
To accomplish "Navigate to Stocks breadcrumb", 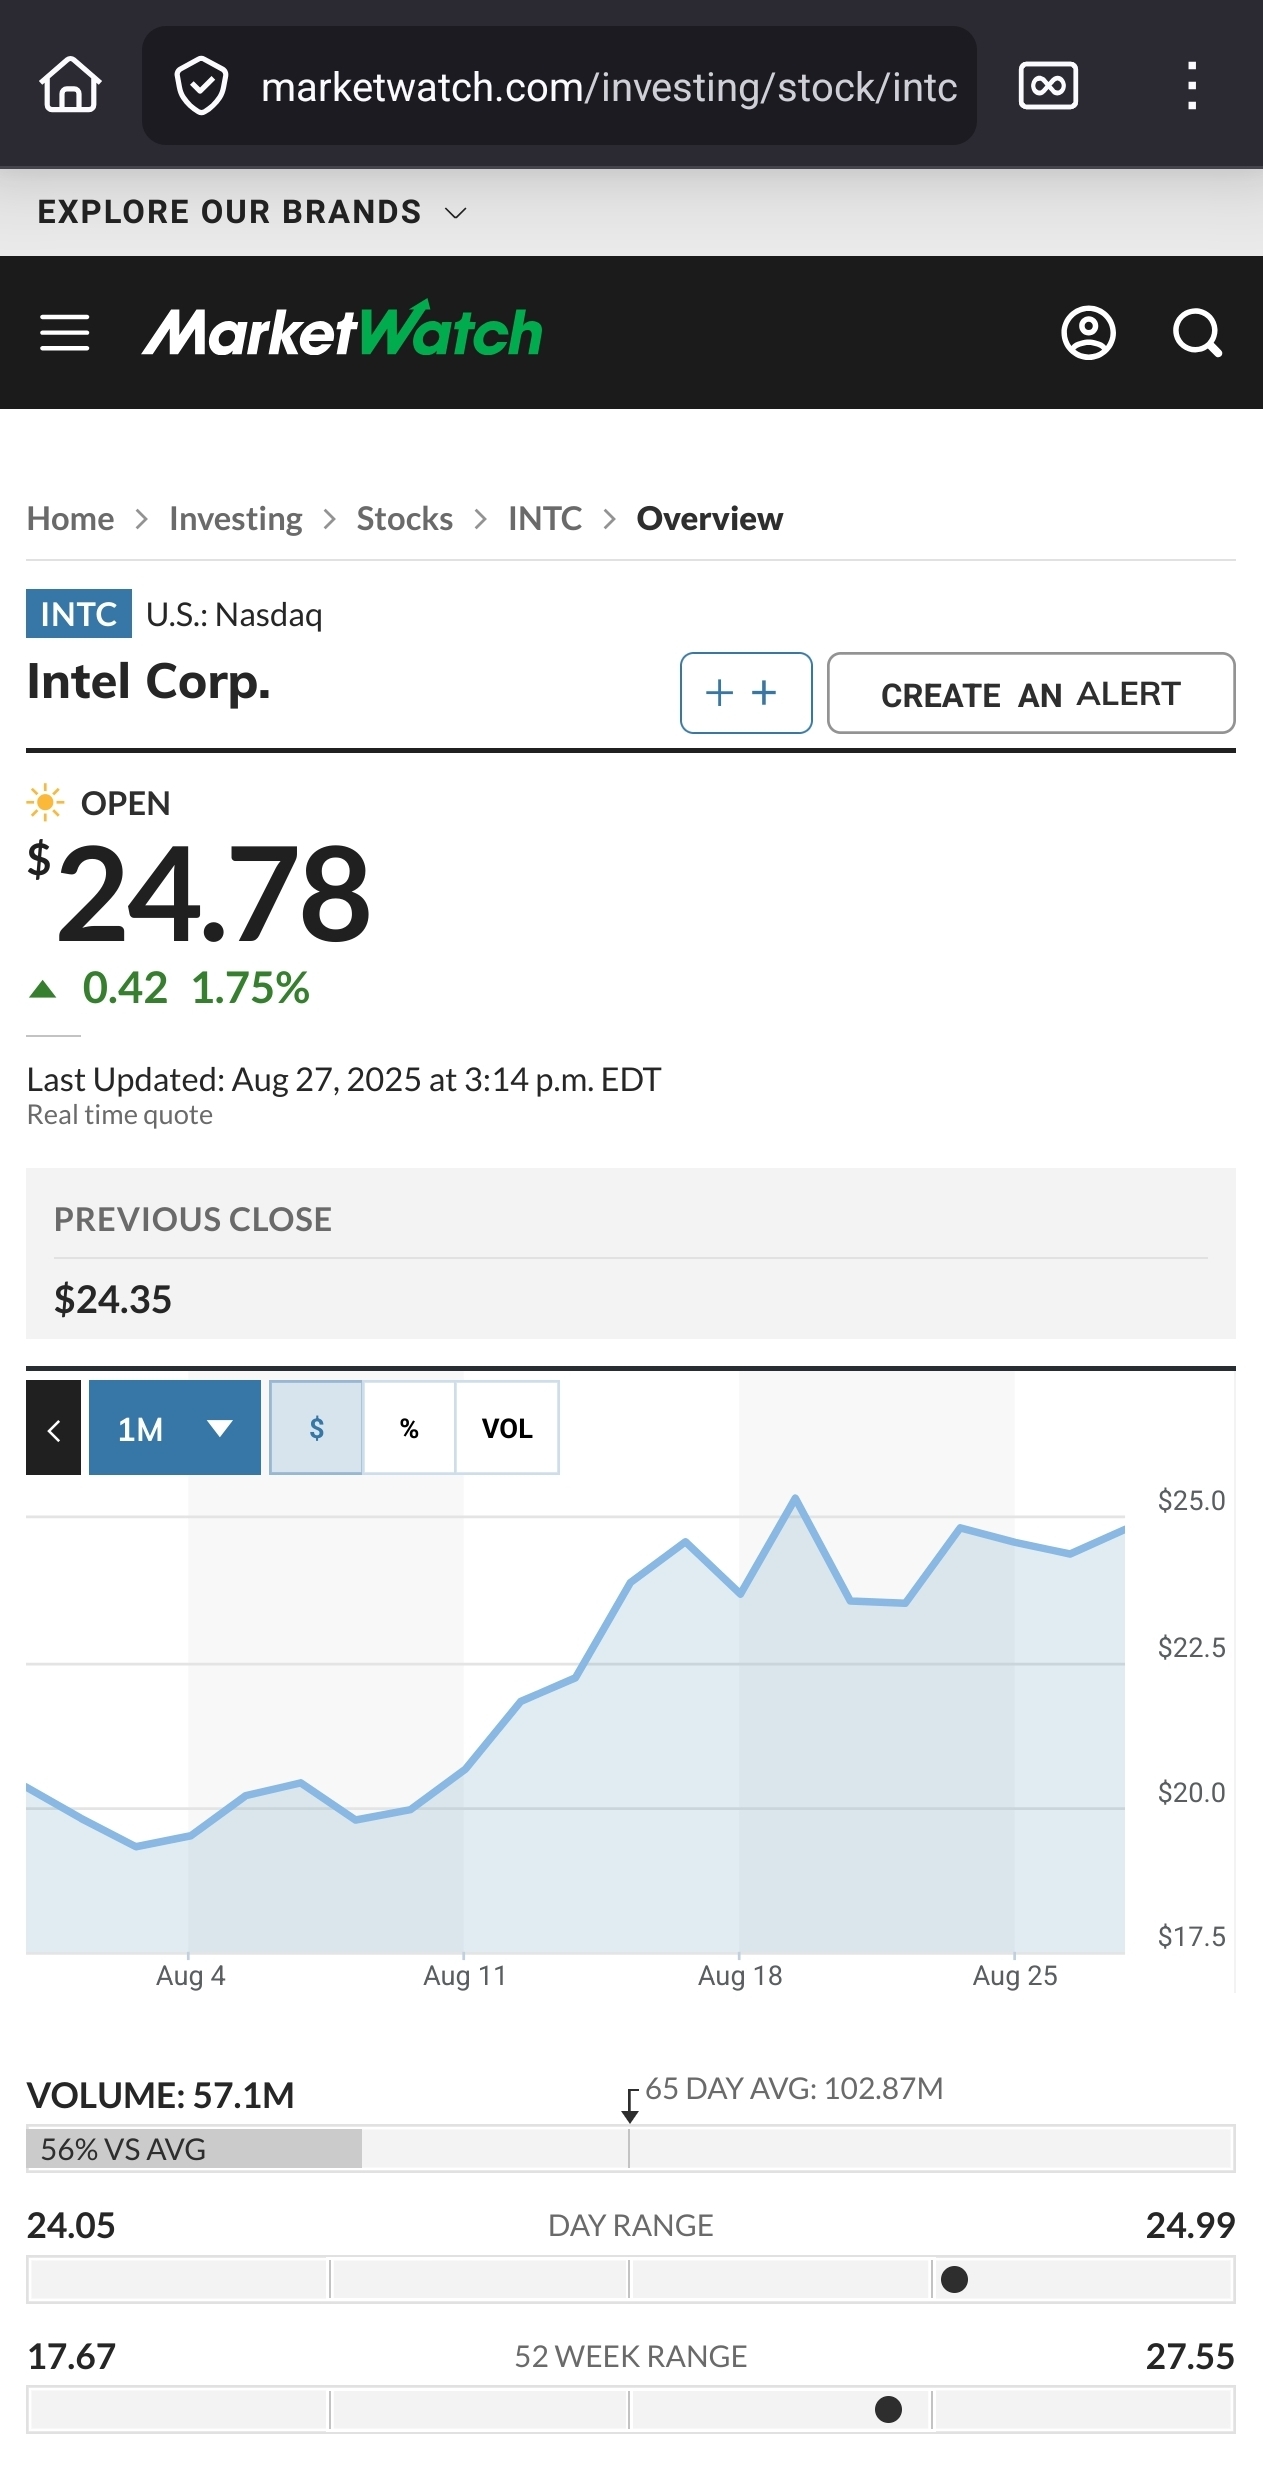I will 404,519.
